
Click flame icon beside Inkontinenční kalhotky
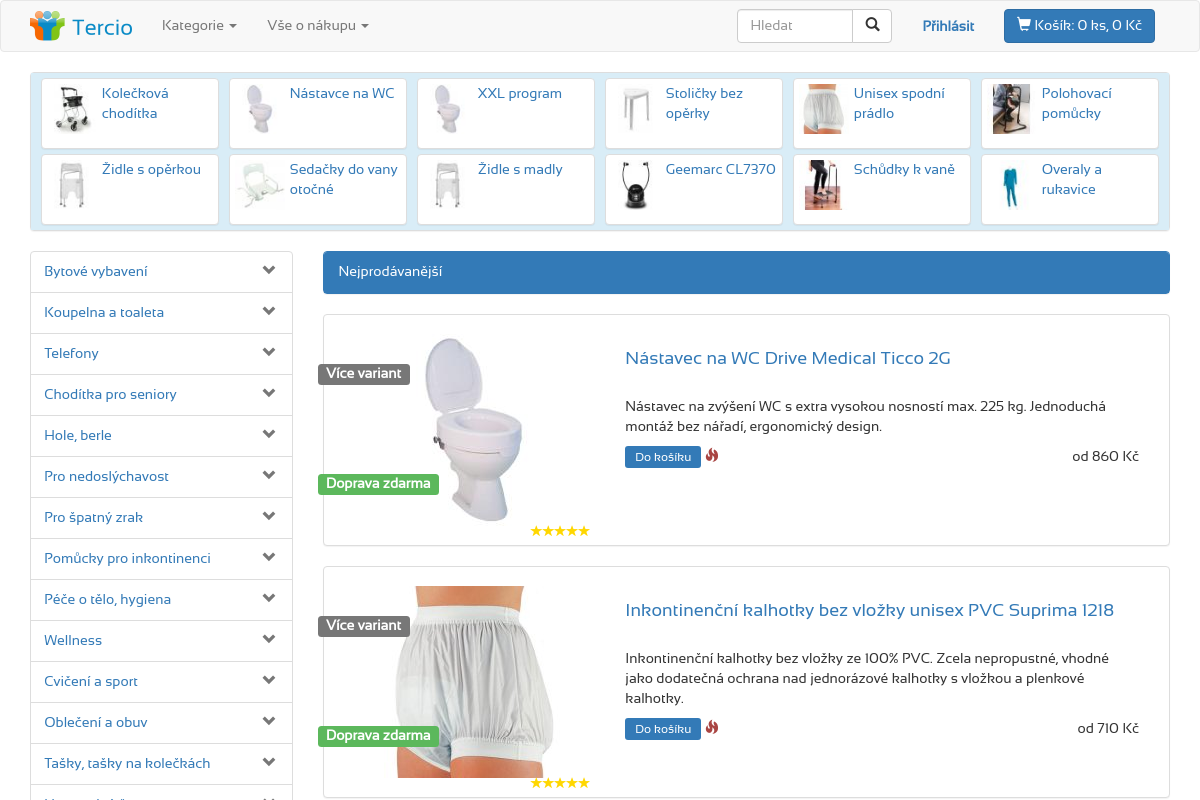click(x=712, y=728)
